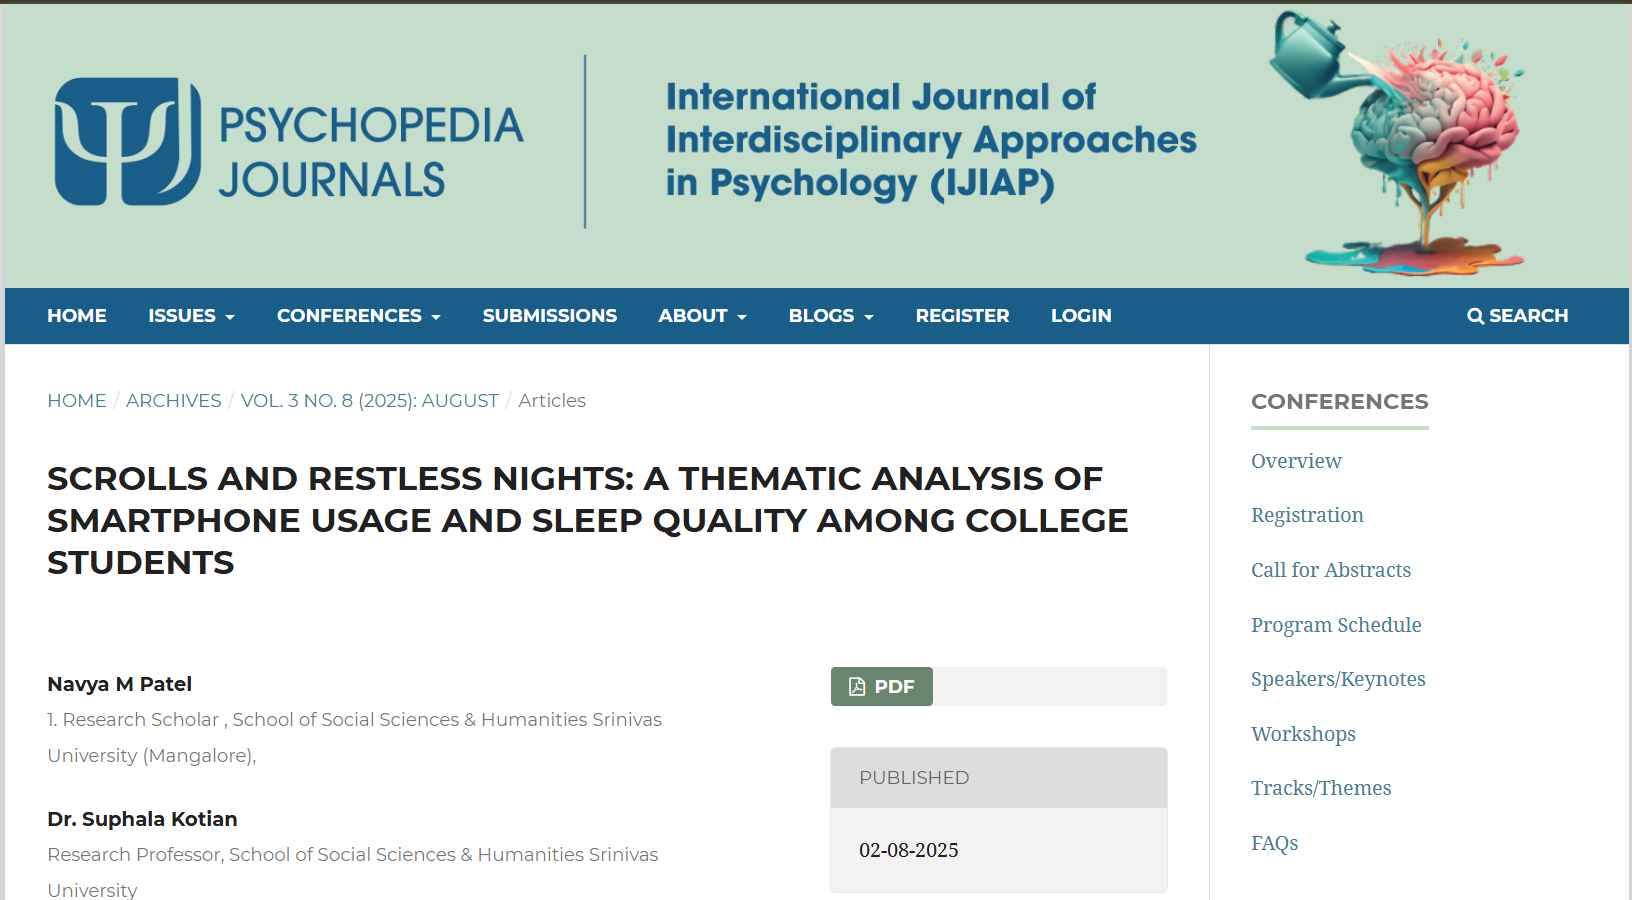Click Register in the navigation bar
Viewport: 1632px width, 900px height.
click(x=962, y=316)
